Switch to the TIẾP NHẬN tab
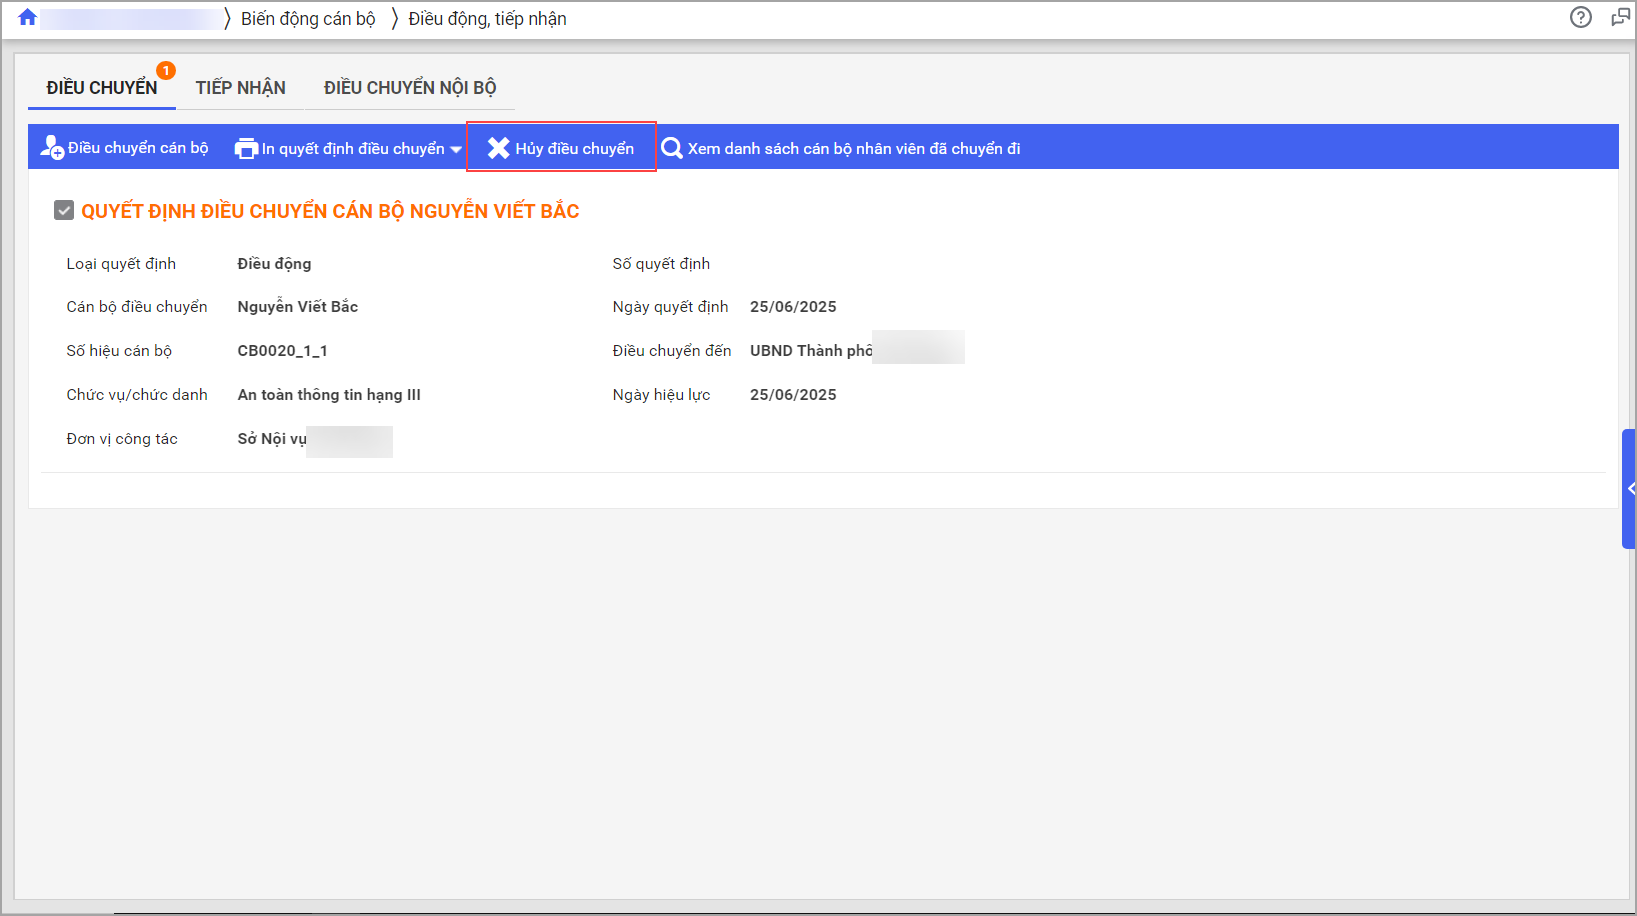 click(240, 88)
